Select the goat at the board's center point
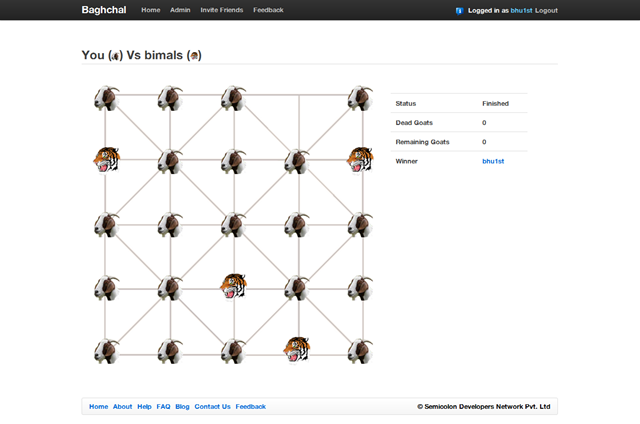Image resolution: width=640 pixels, height=424 pixels. coord(233,224)
